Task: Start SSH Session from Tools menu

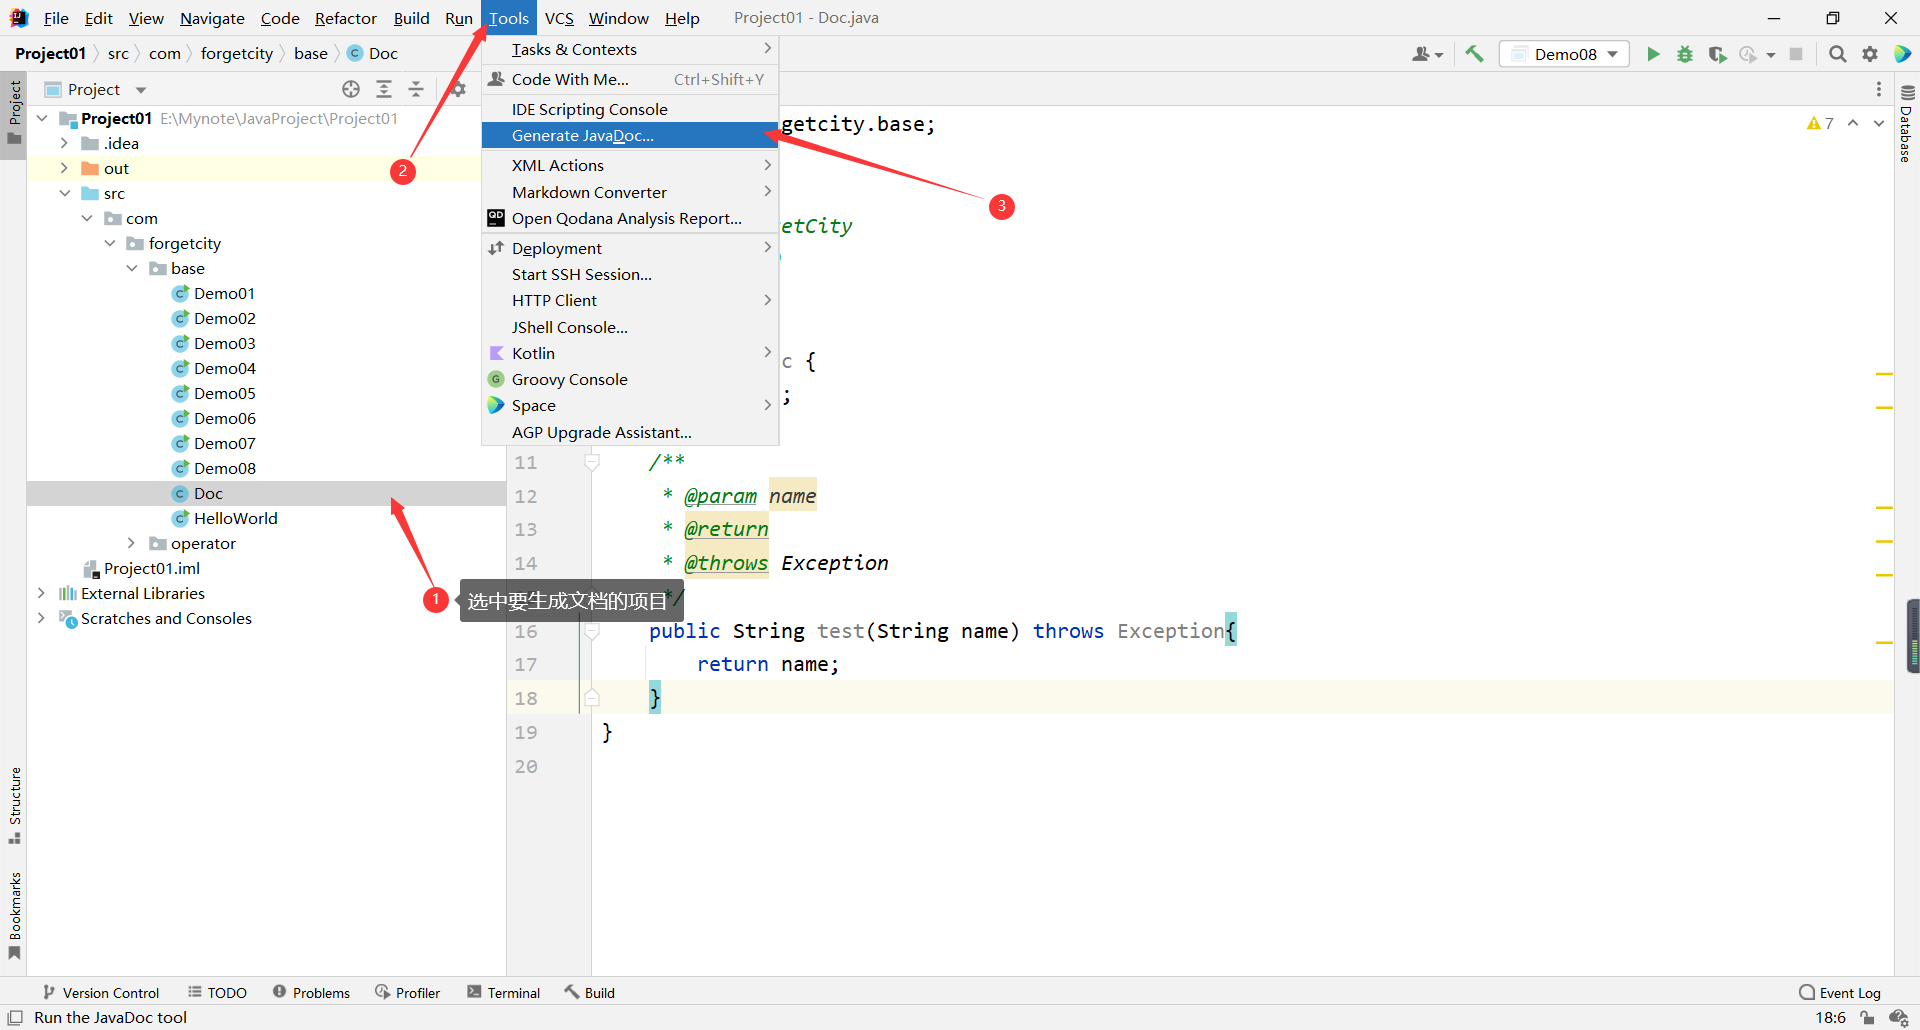Action: (x=630, y=275)
